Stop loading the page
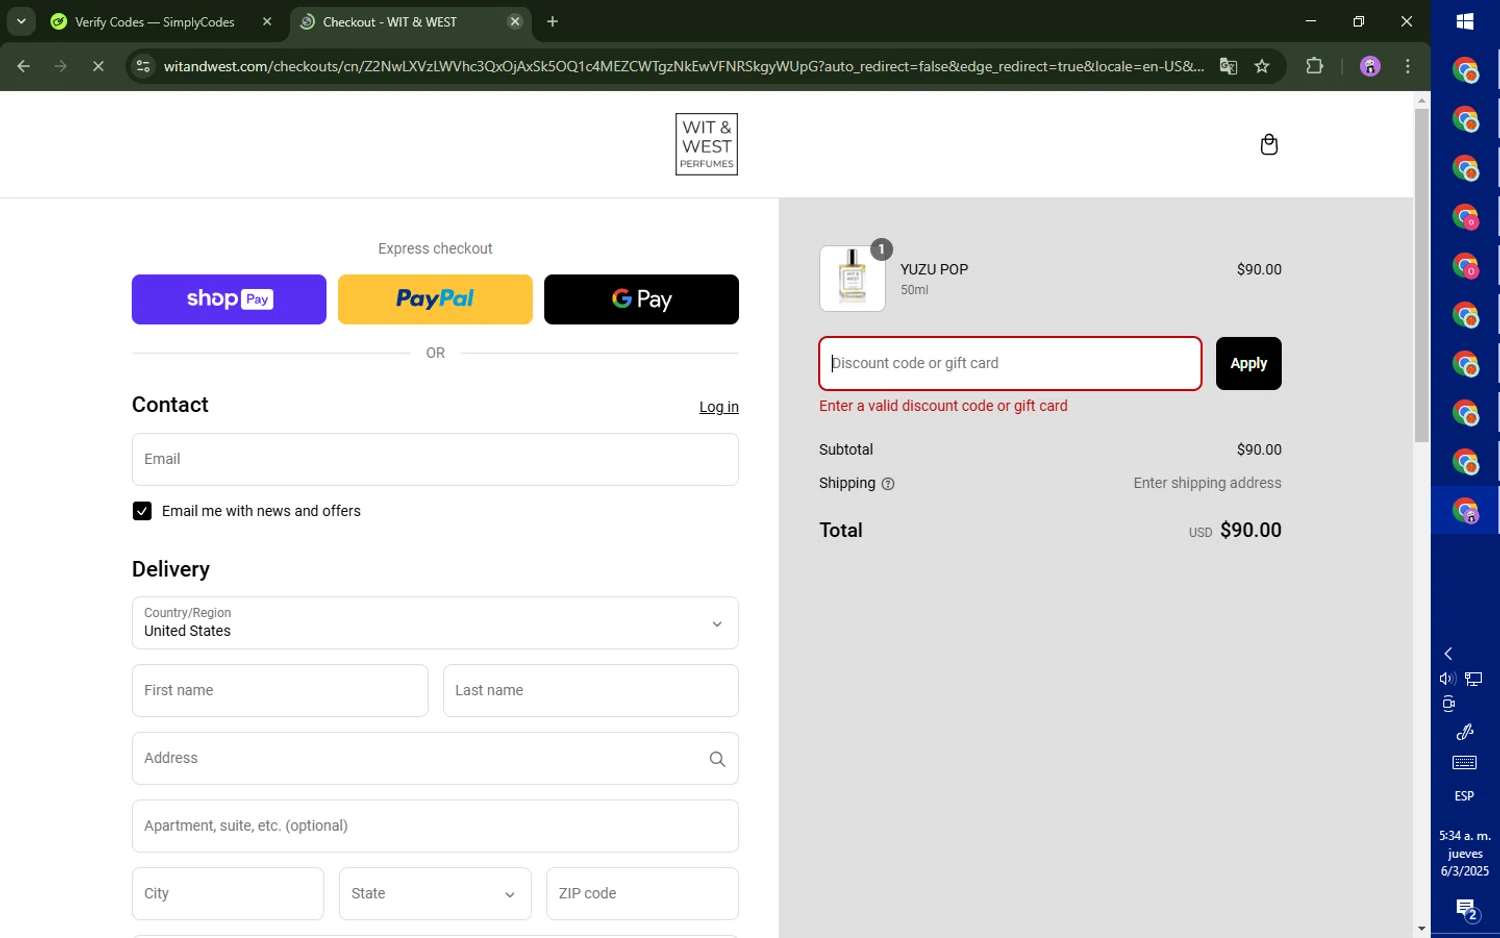The image size is (1500, 938). pos(98,67)
